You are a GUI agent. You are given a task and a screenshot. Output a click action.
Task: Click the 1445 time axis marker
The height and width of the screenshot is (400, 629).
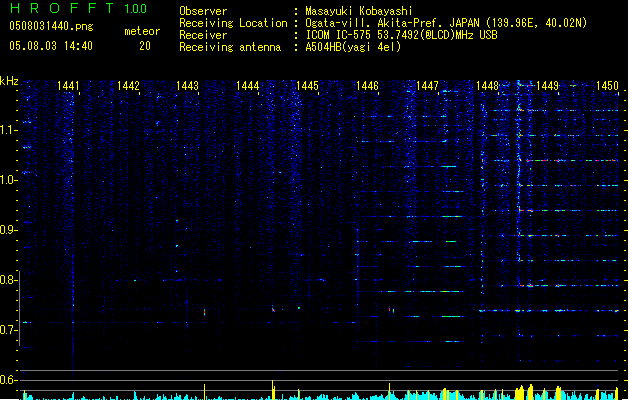(x=307, y=86)
